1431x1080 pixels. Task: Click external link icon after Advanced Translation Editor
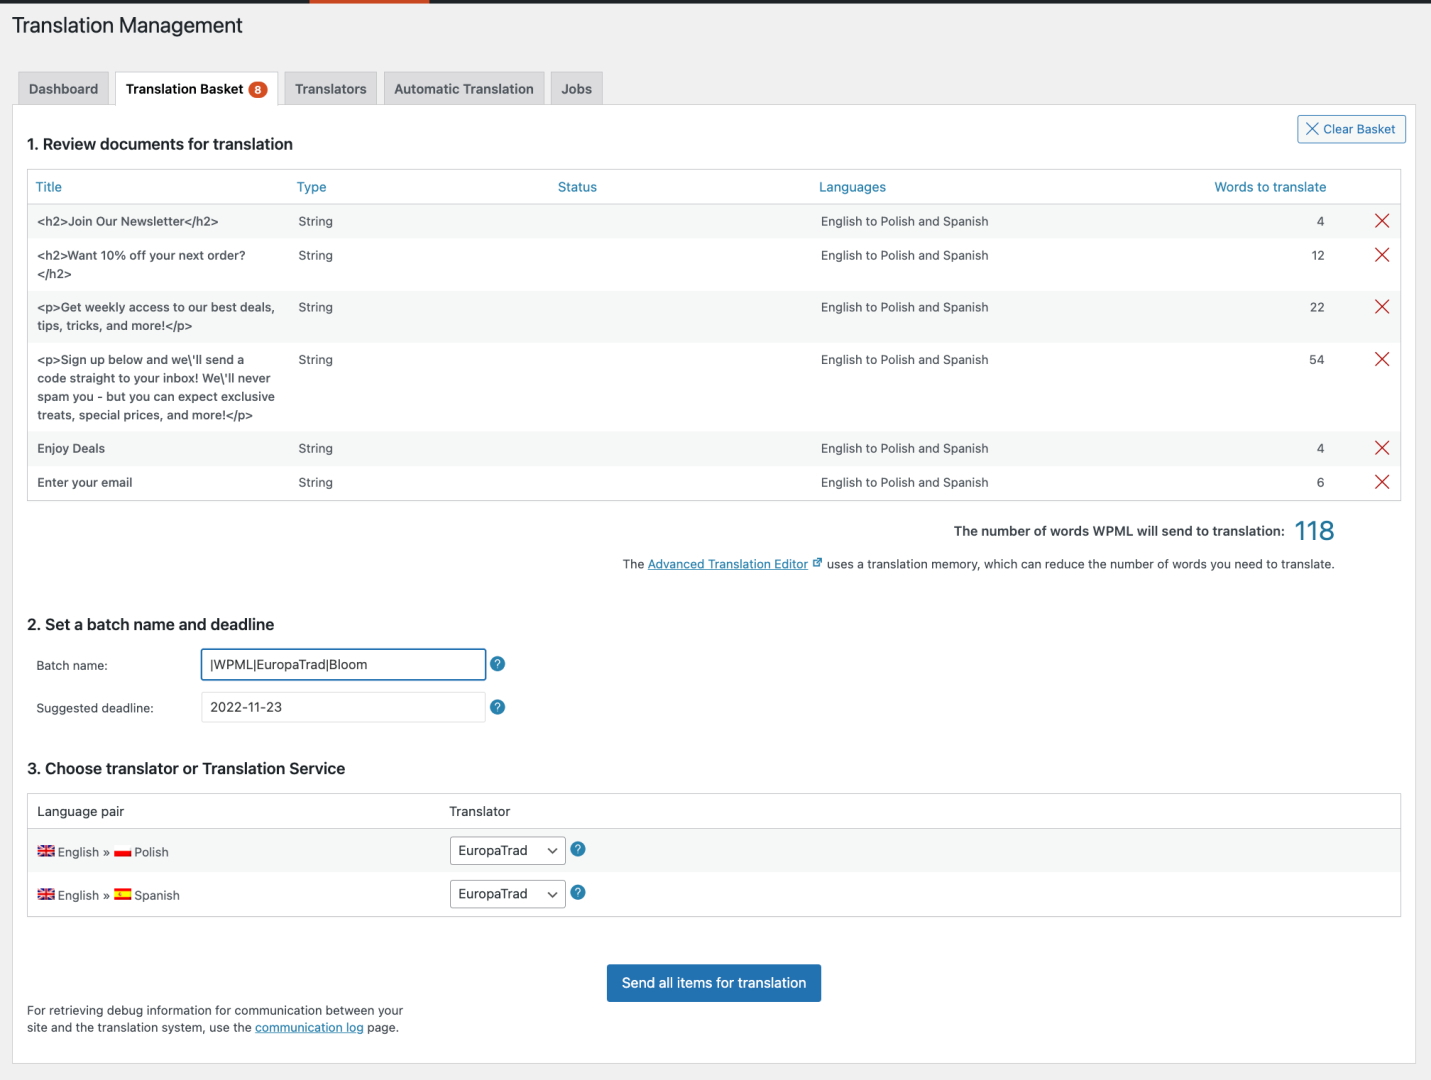point(817,563)
